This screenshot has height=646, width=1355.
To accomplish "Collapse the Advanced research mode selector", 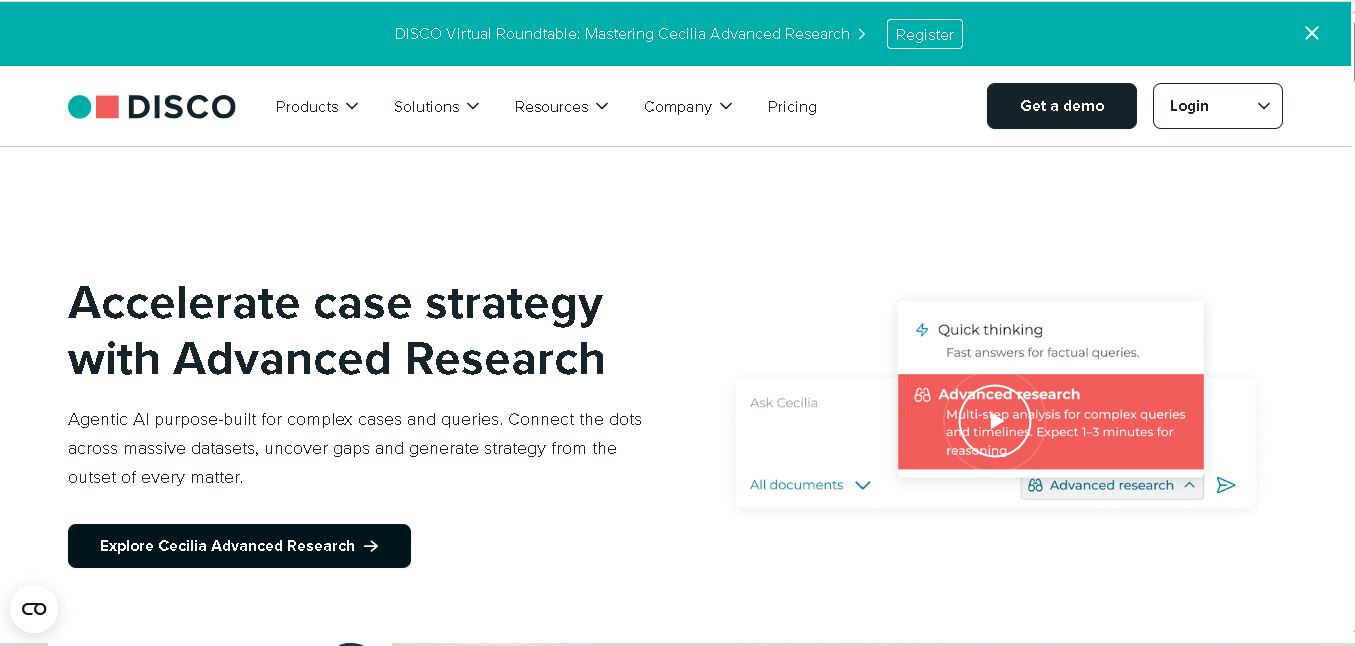I will (x=1112, y=485).
